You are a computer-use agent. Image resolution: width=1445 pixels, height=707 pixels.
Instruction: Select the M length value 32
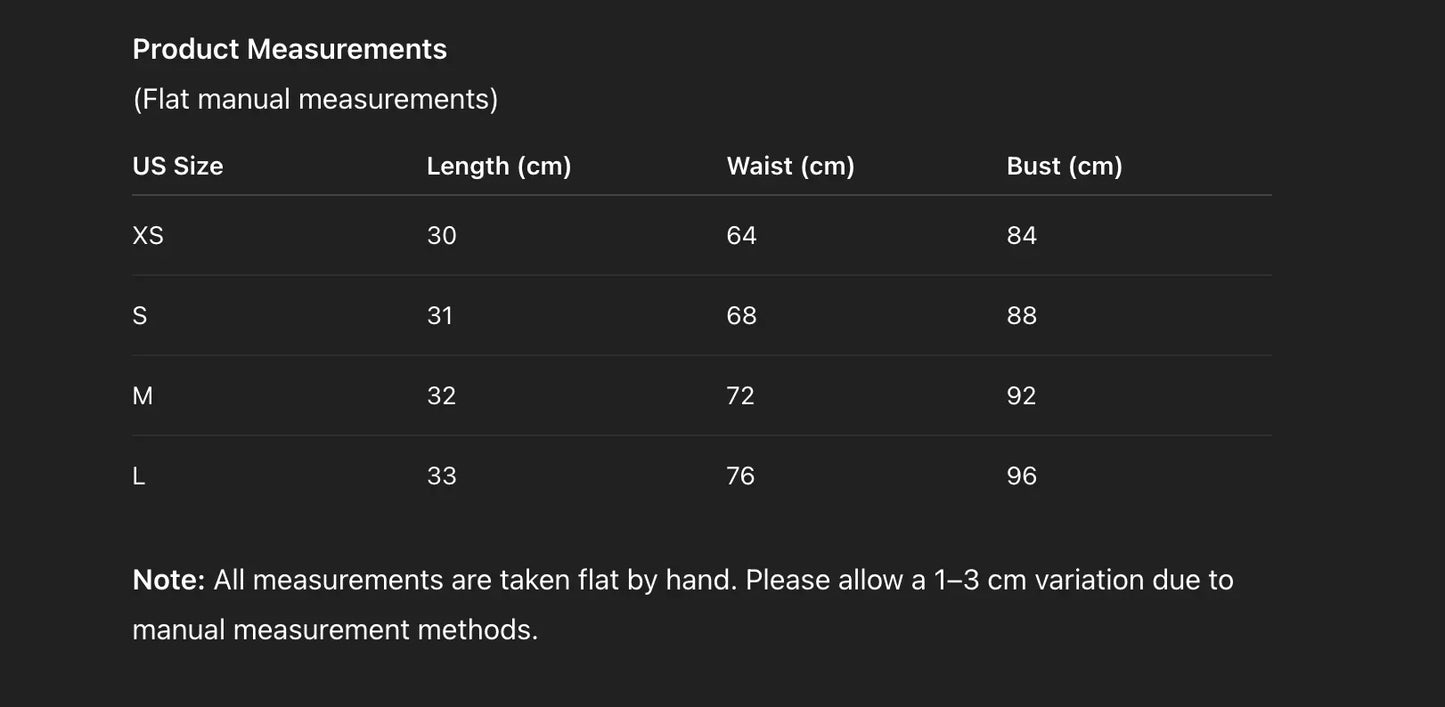441,396
